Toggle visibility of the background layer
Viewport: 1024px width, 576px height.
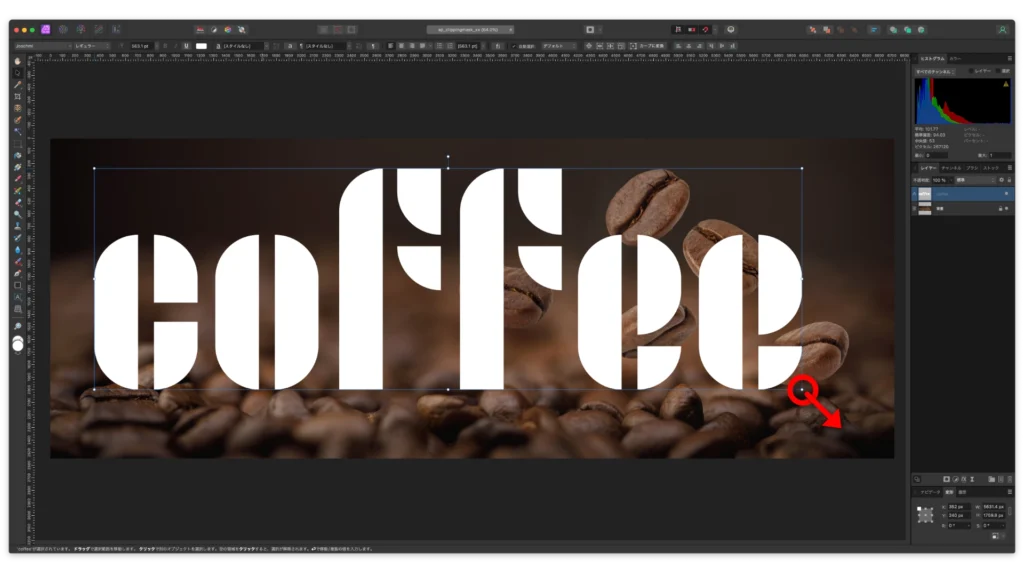(x=1006, y=207)
